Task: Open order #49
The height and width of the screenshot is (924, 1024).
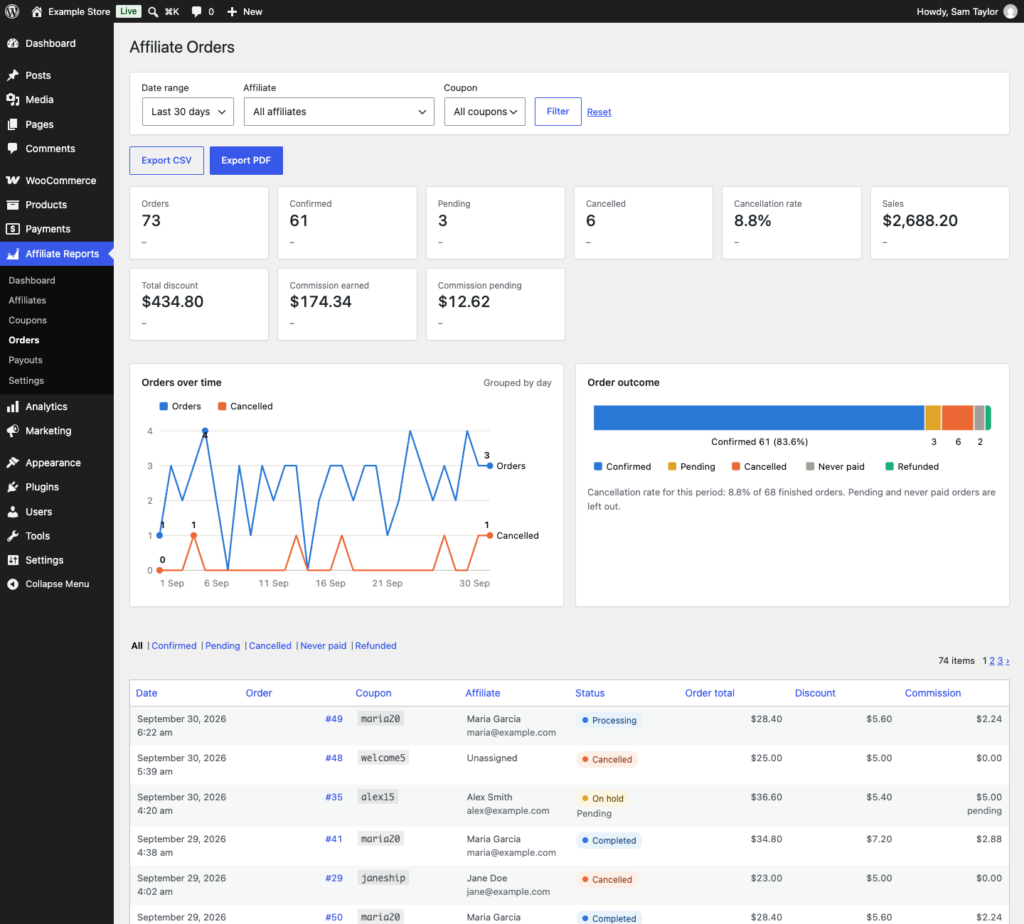Action: click(334, 719)
